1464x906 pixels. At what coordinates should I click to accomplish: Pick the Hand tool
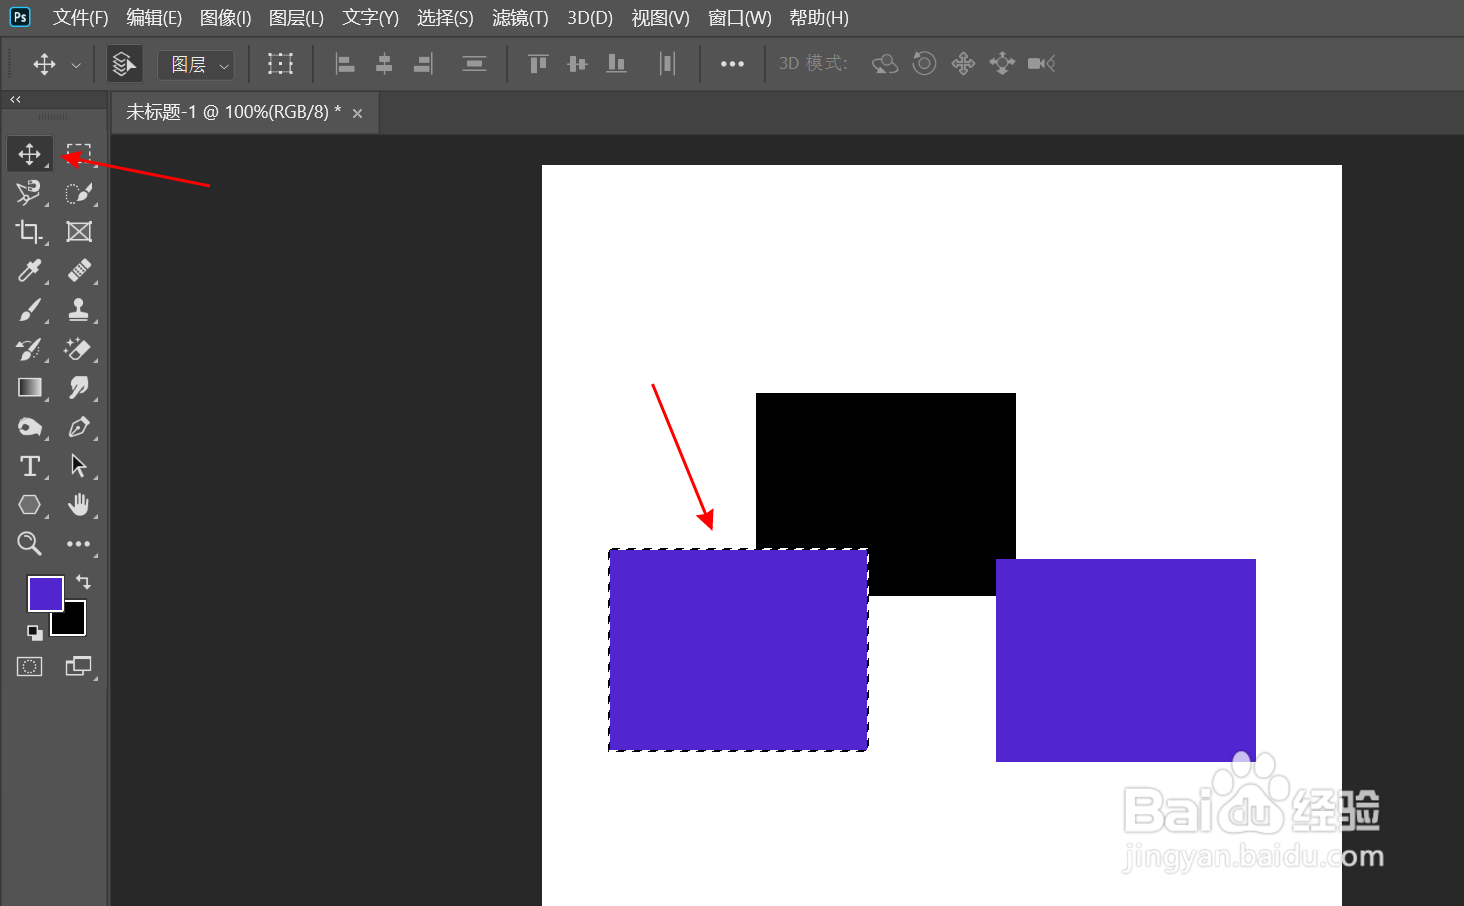coord(79,505)
